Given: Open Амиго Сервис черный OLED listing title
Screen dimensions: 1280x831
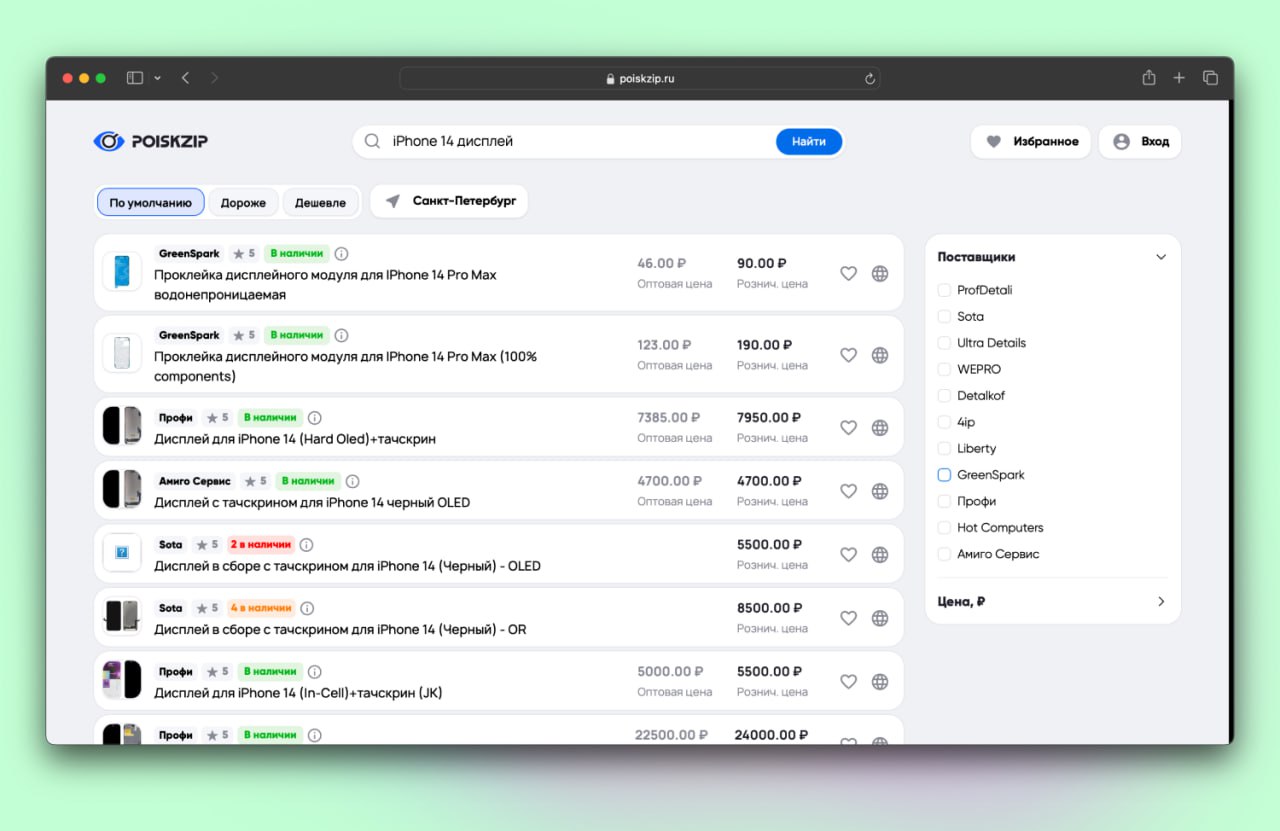Looking at the screenshot, I should click(312, 502).
